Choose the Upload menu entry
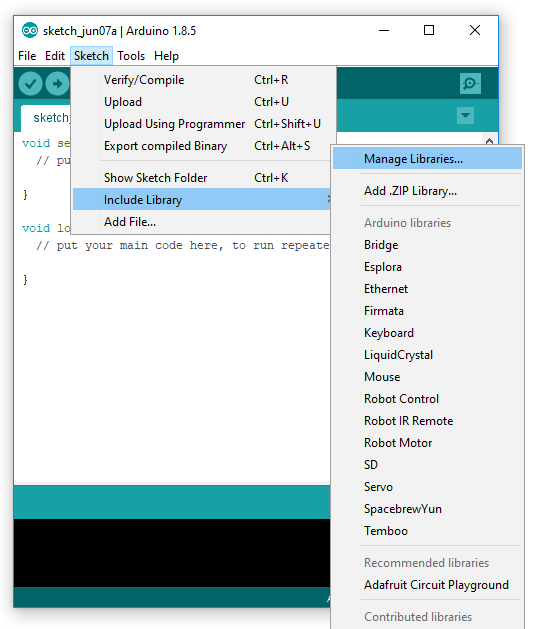 tap(203, 102)
